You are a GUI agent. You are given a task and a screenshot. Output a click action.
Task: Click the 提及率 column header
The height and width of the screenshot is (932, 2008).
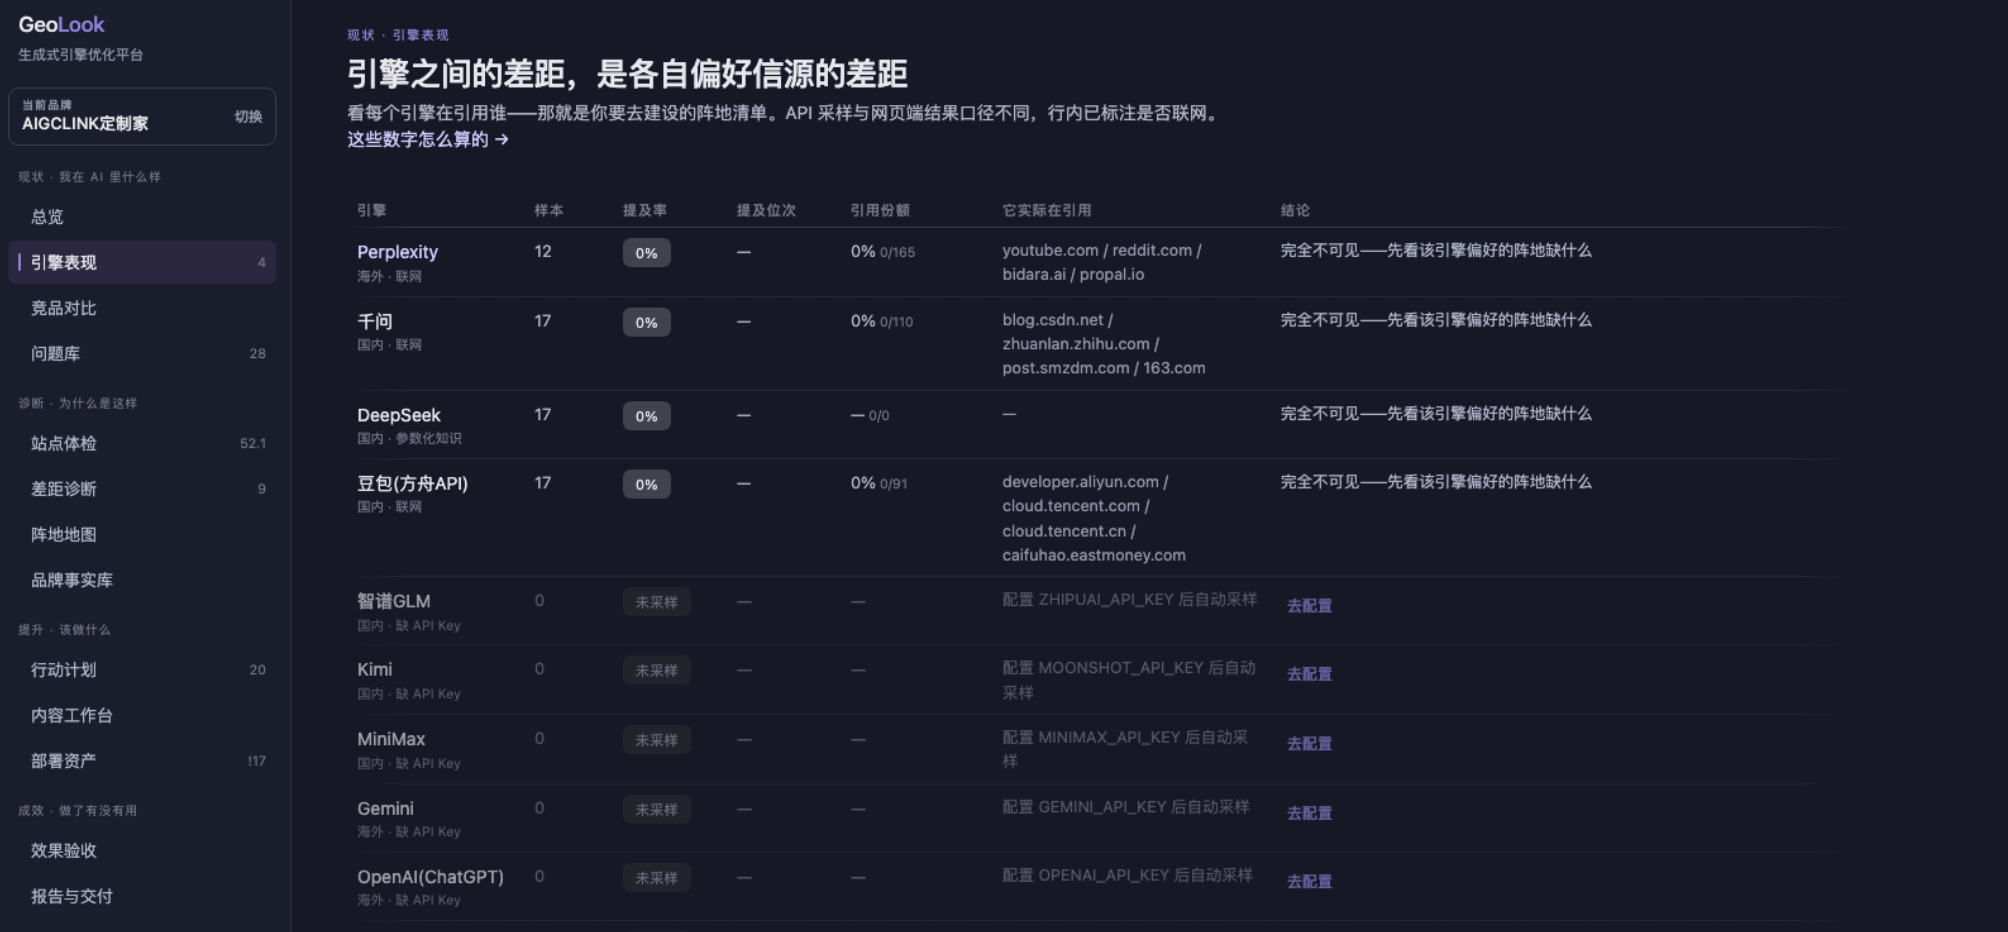(645, 210)
